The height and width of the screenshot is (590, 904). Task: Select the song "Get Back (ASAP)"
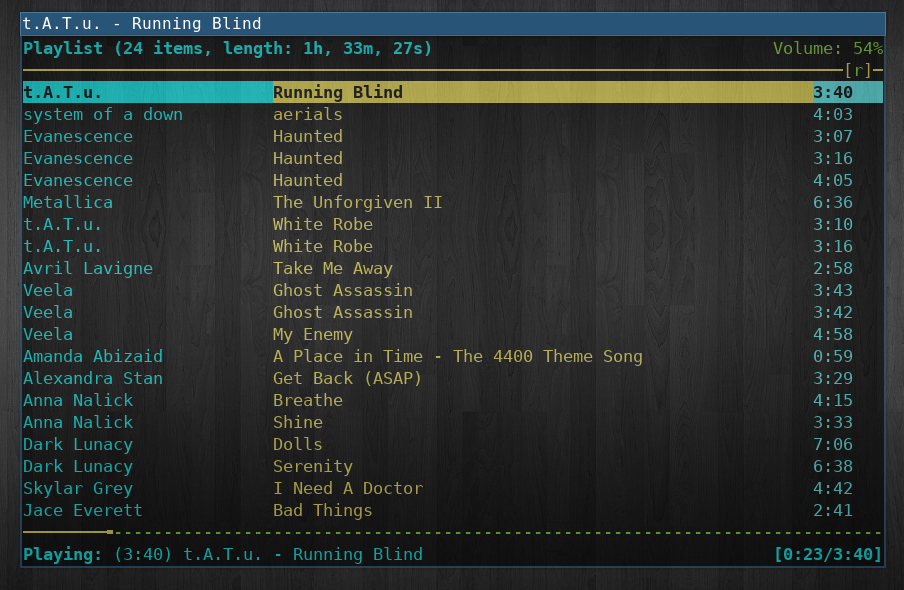point(348,378)
